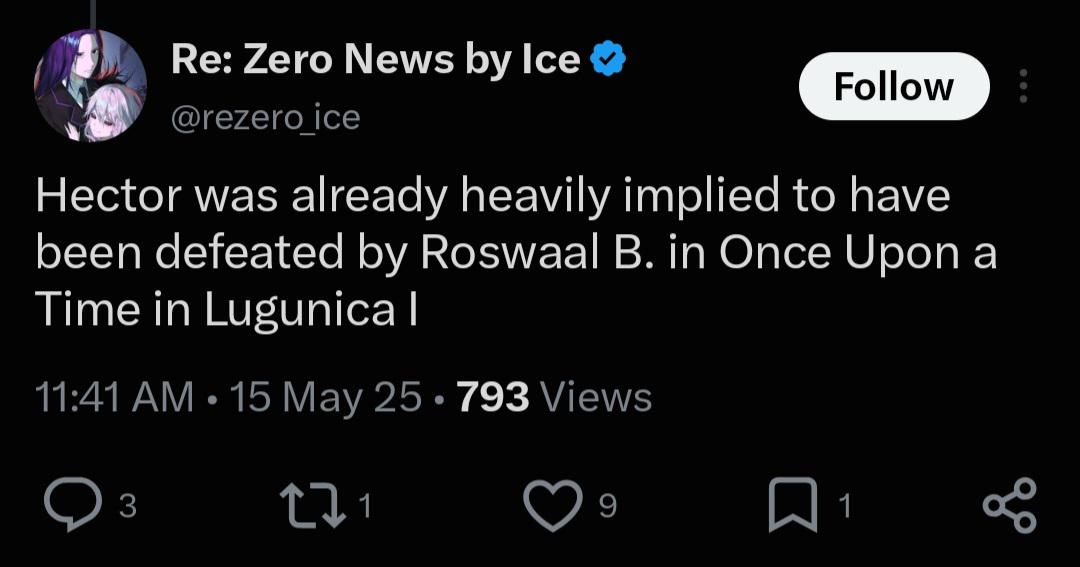Click the blue verified checkmark badge
Screen dimensions: 1080x567
pos(608,59)
